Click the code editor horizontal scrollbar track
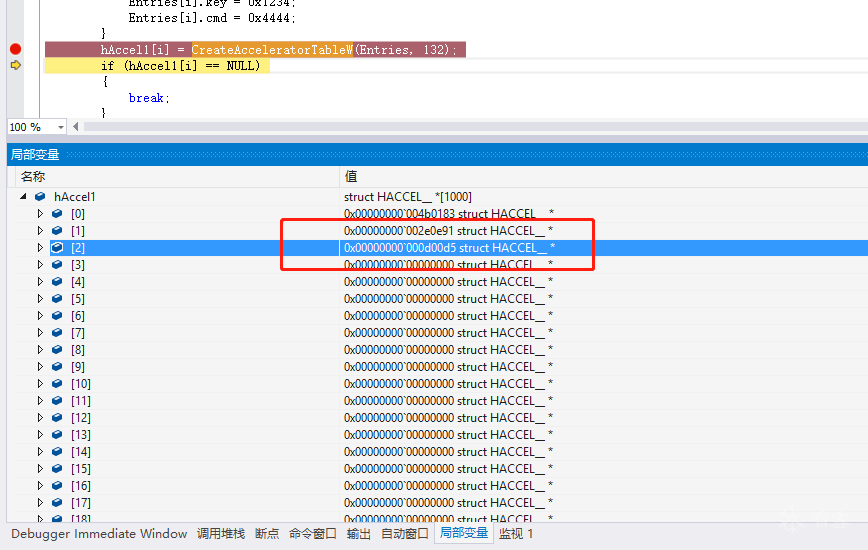The width and height of the screenshot is (868, 550). [x=475, y=127]
